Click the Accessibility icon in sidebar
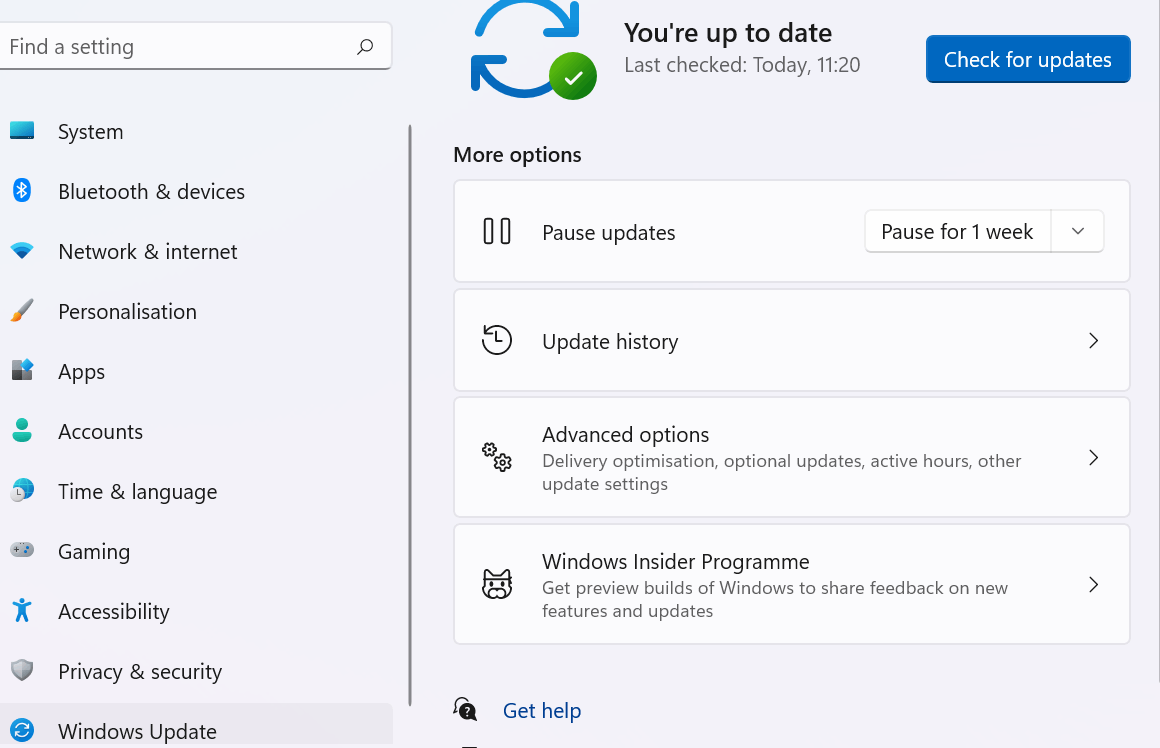The width and height of the screenshot is (1160, 748). click(22, 611)
